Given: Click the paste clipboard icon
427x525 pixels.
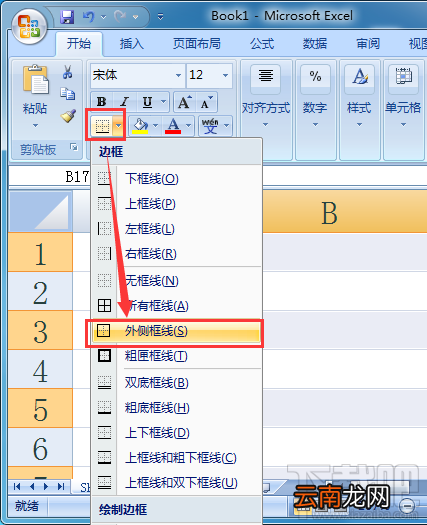Looking at the screenshot, I should click(35, 79).
